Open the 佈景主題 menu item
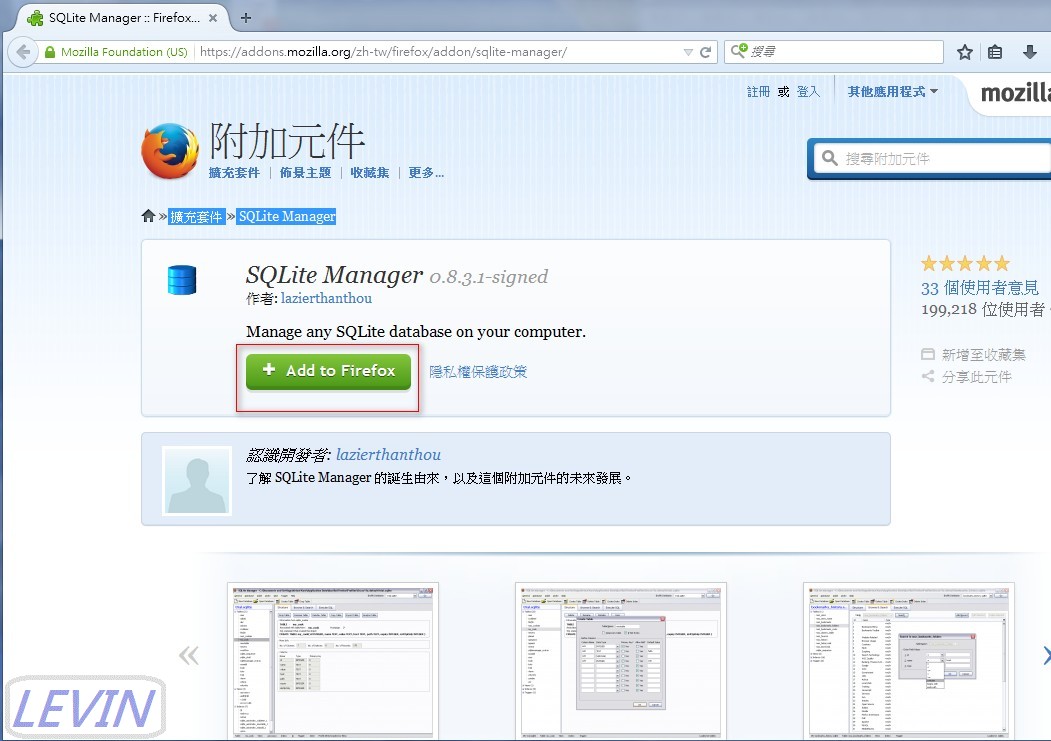Screen dimensions: 1051x741 pos(306,173)
